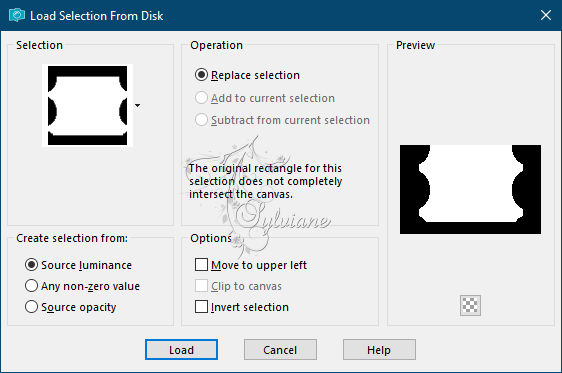Image resolution: width=562 pixels, height=373 pixels.
Task: Open Help for this dialog
Action: pos(379,350)
